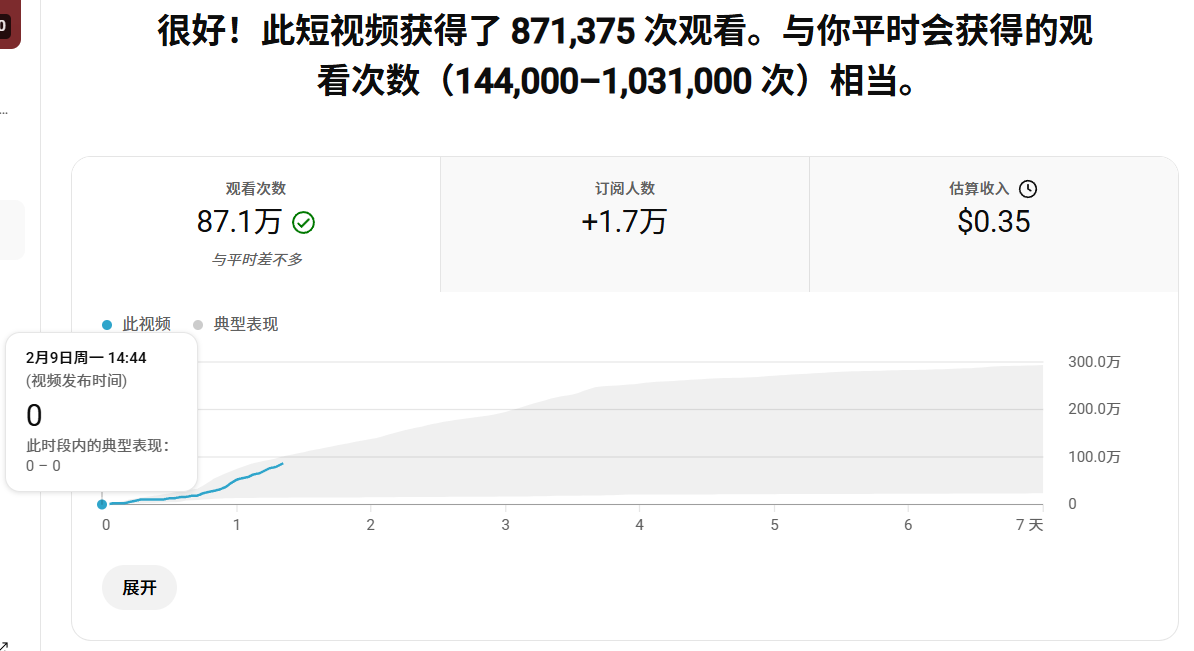Image resolution: width=1194 pixels, height=651 pixels.
Task: Click the clock icon next to 估算收入
Action: (x=1028, y=189)
